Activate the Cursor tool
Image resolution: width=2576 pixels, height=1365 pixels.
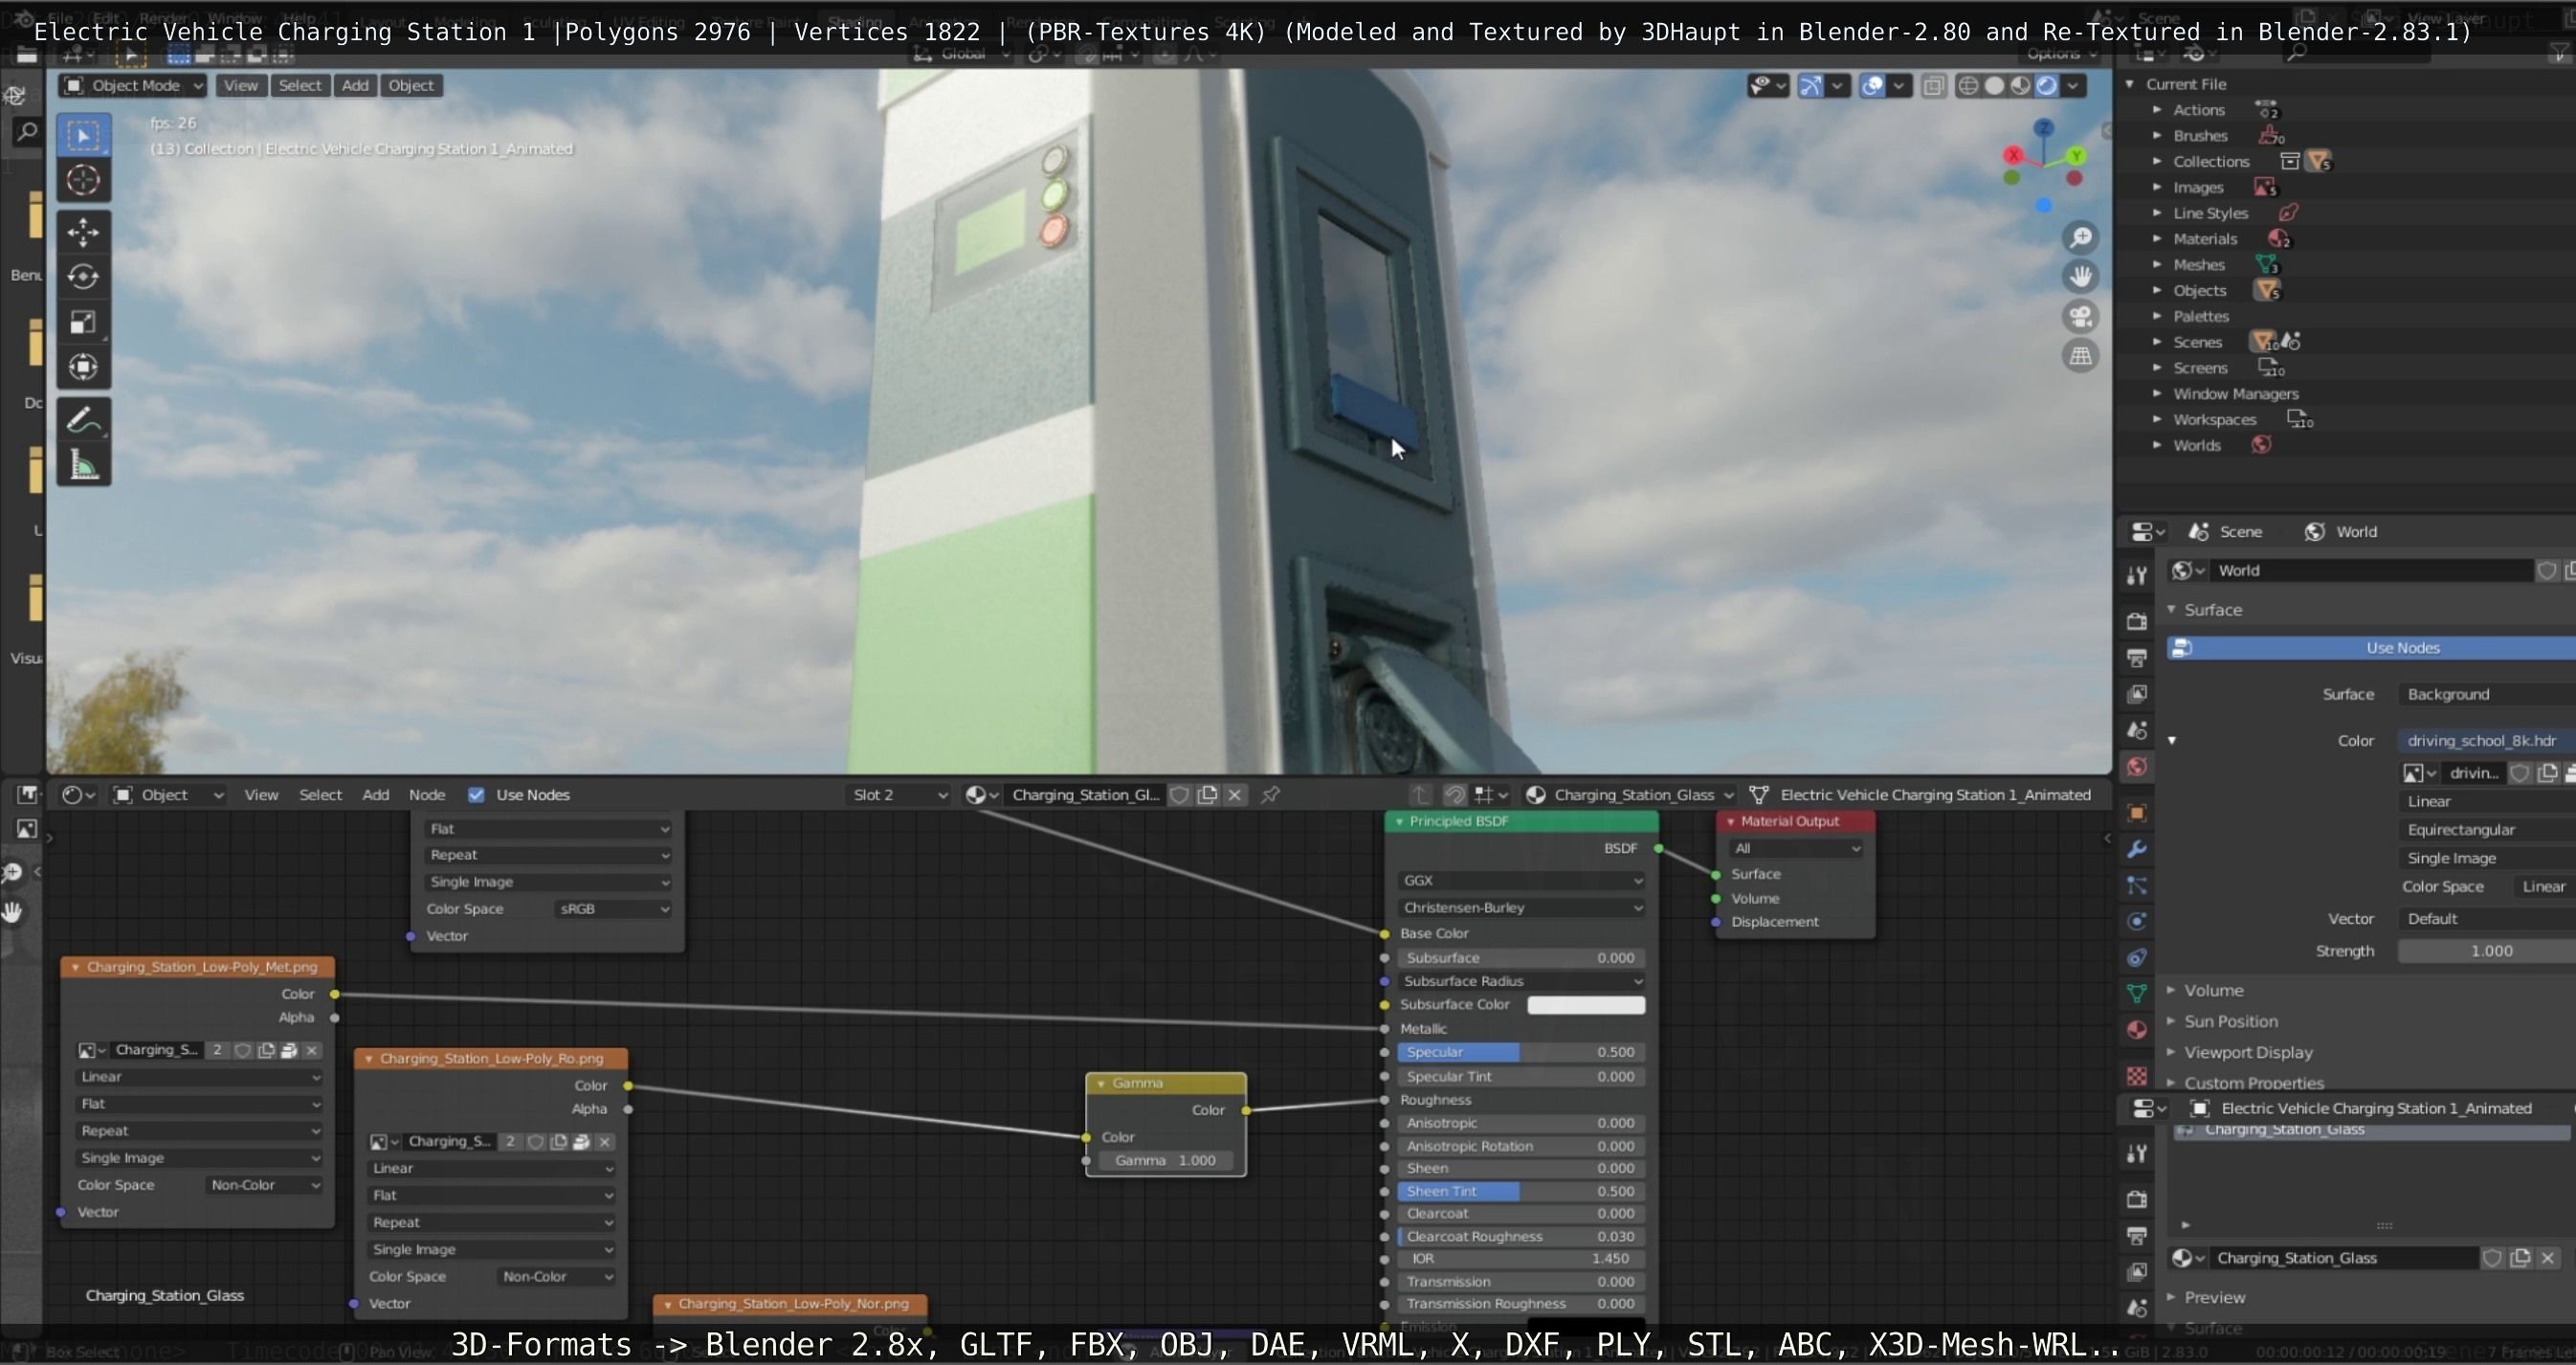83,180
